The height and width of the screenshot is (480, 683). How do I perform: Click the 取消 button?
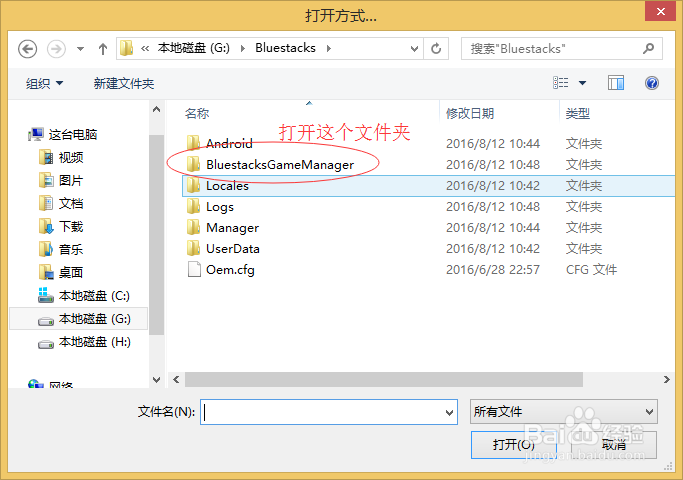point(614,445)
